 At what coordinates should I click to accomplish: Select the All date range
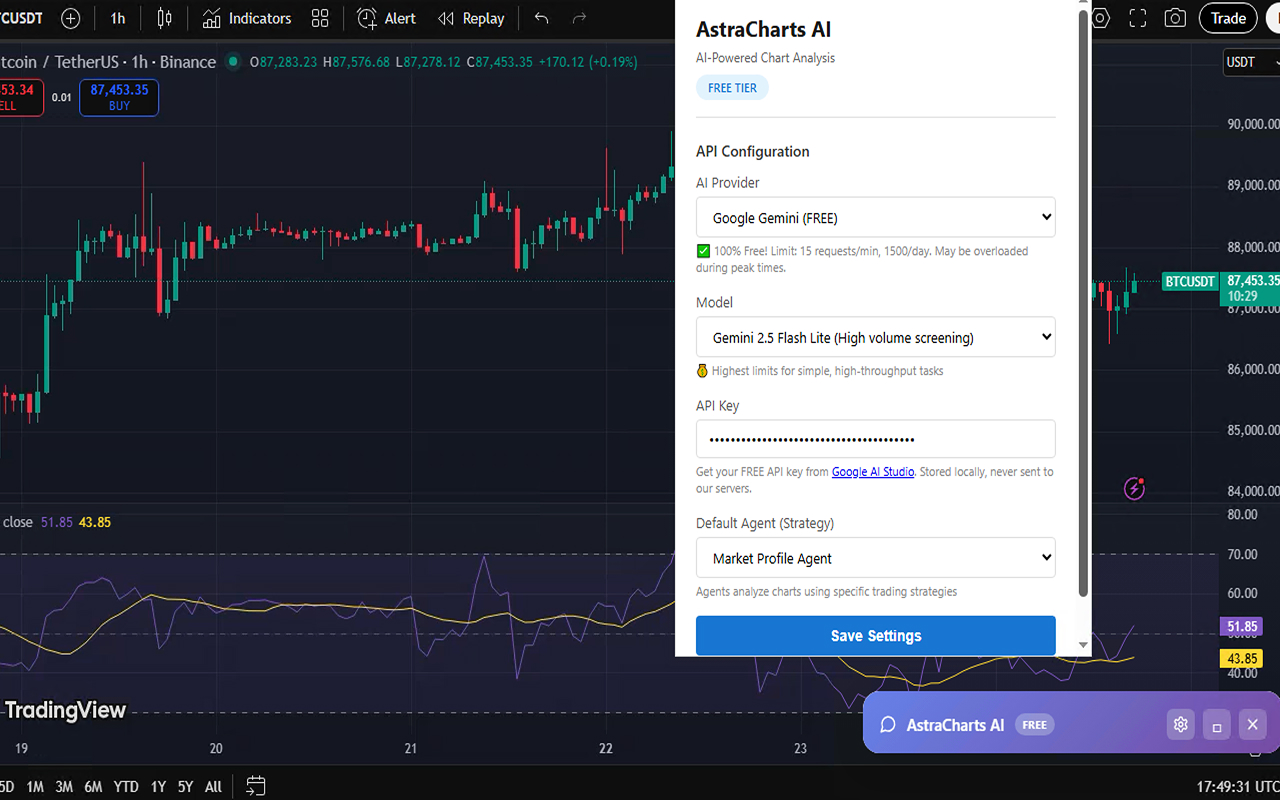click(213, 787)
